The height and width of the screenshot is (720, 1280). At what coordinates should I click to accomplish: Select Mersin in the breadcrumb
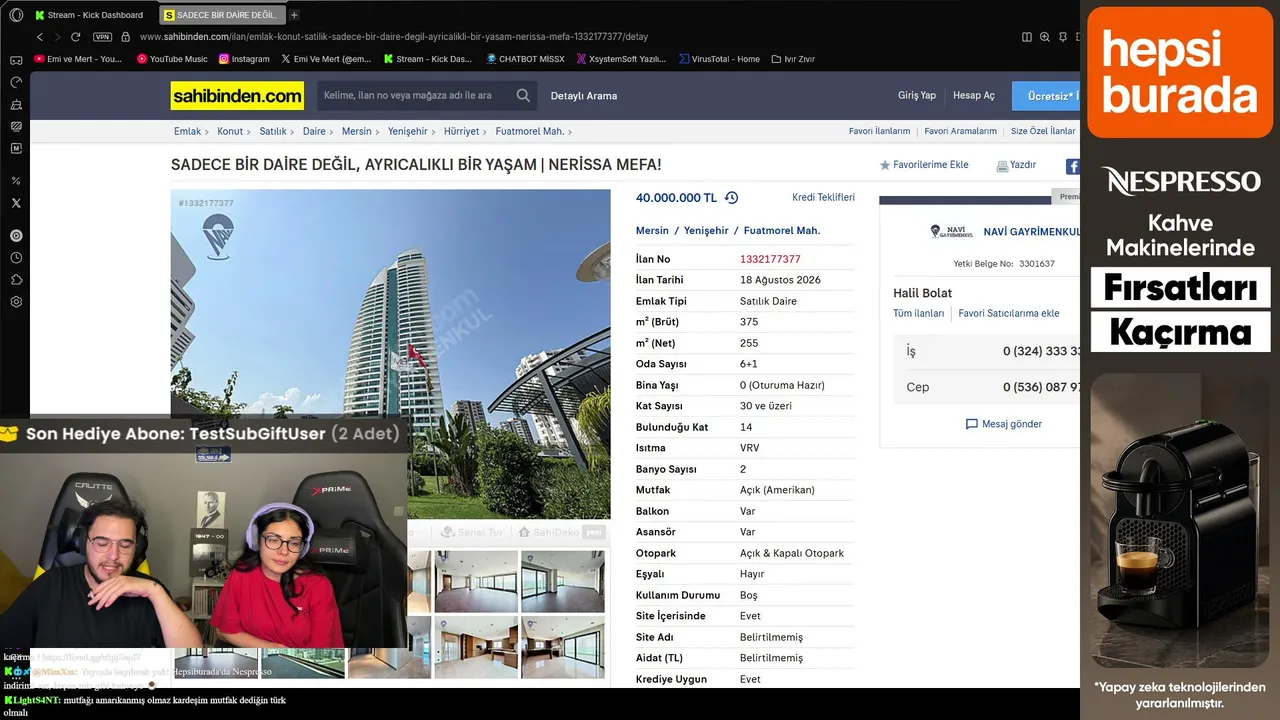coord(356,131)
